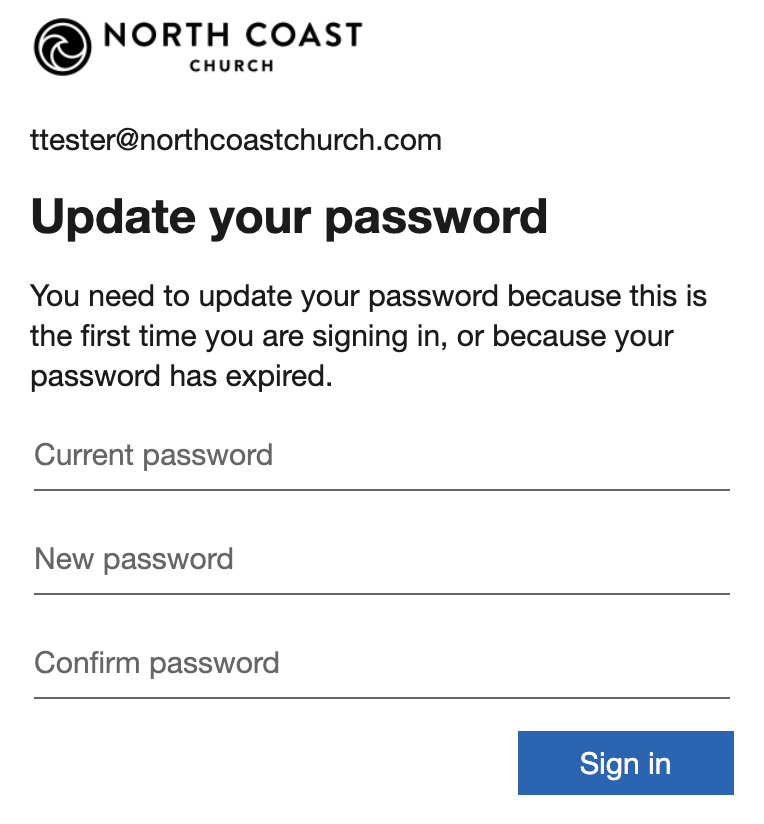
Task: Click the 'Sign in' label text
Action: coord(625,764)
